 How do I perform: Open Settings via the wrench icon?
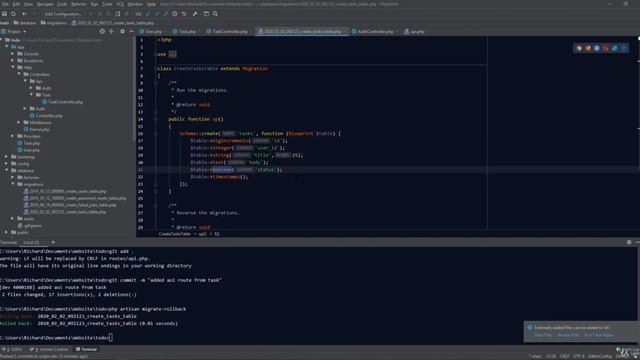tap(195, 13)
